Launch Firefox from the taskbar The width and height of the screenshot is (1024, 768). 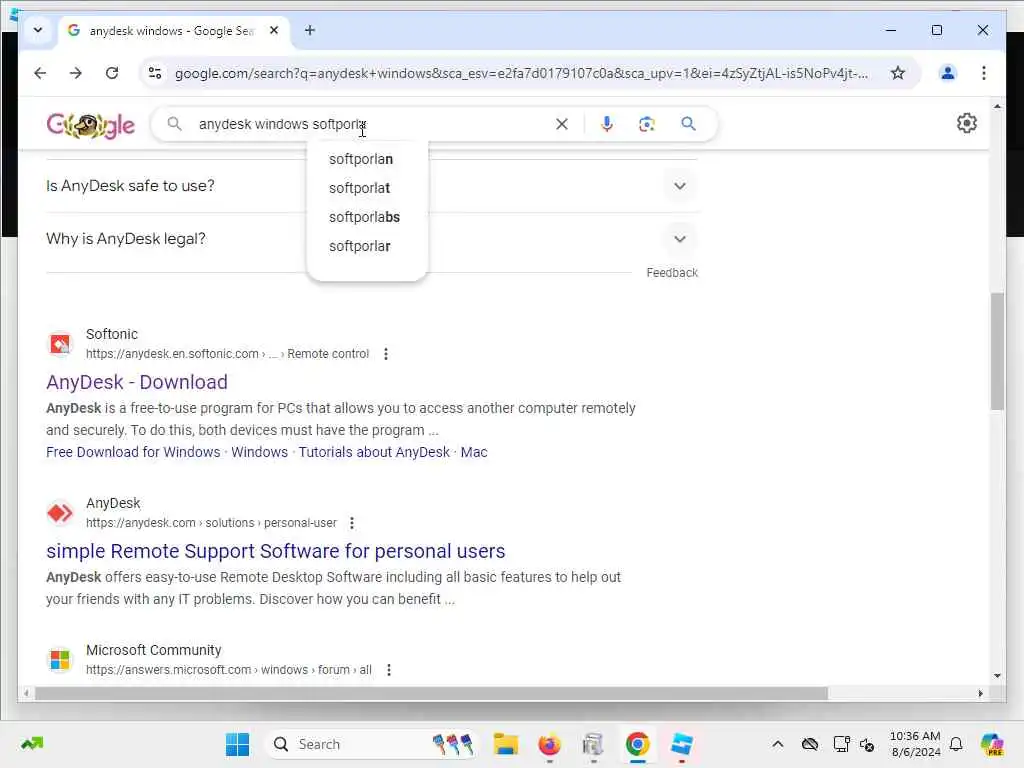(x=549, y=744)
